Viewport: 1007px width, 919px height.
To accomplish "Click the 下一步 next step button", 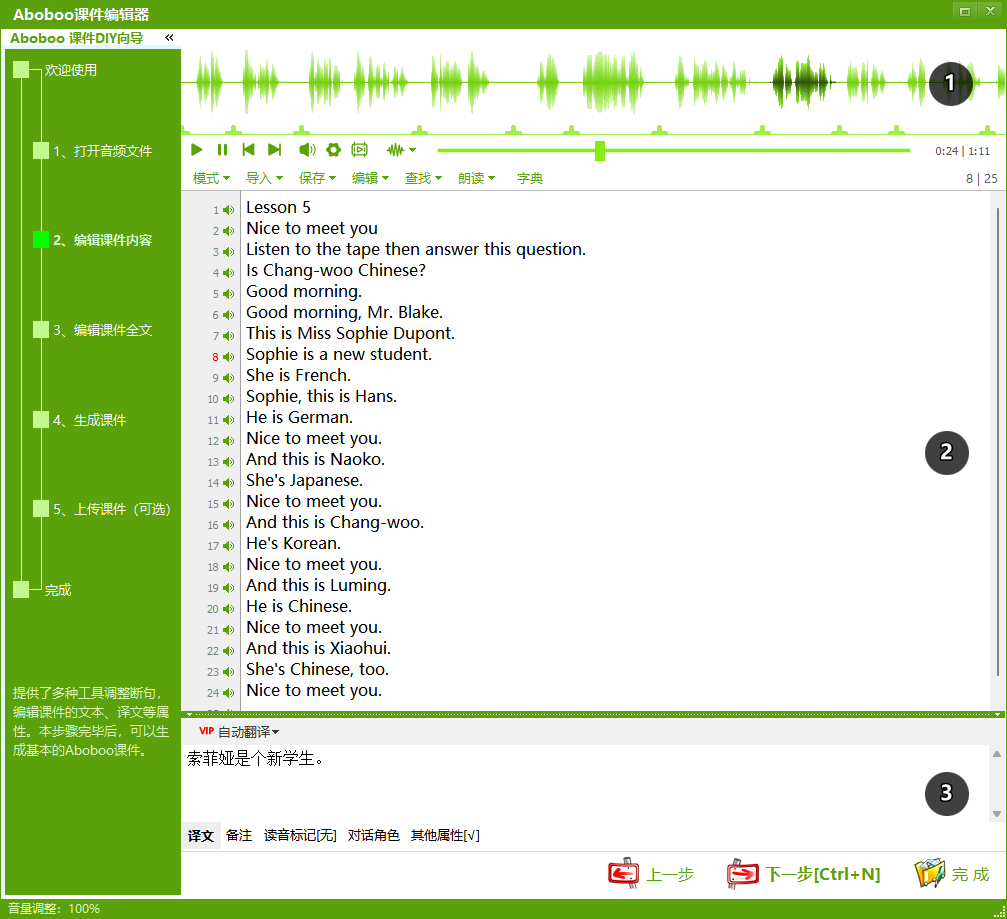I will pyautogui.click(x=804, y=874).
